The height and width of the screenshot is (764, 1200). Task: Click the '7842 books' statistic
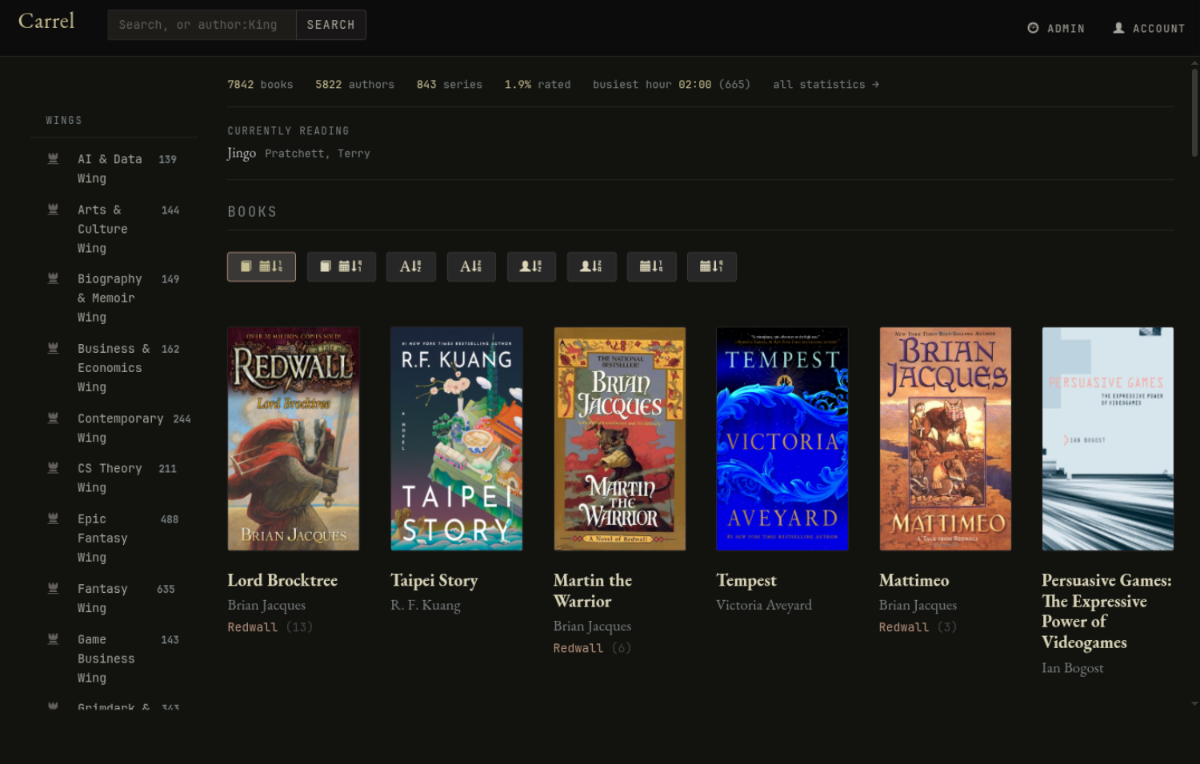[260, 85]
